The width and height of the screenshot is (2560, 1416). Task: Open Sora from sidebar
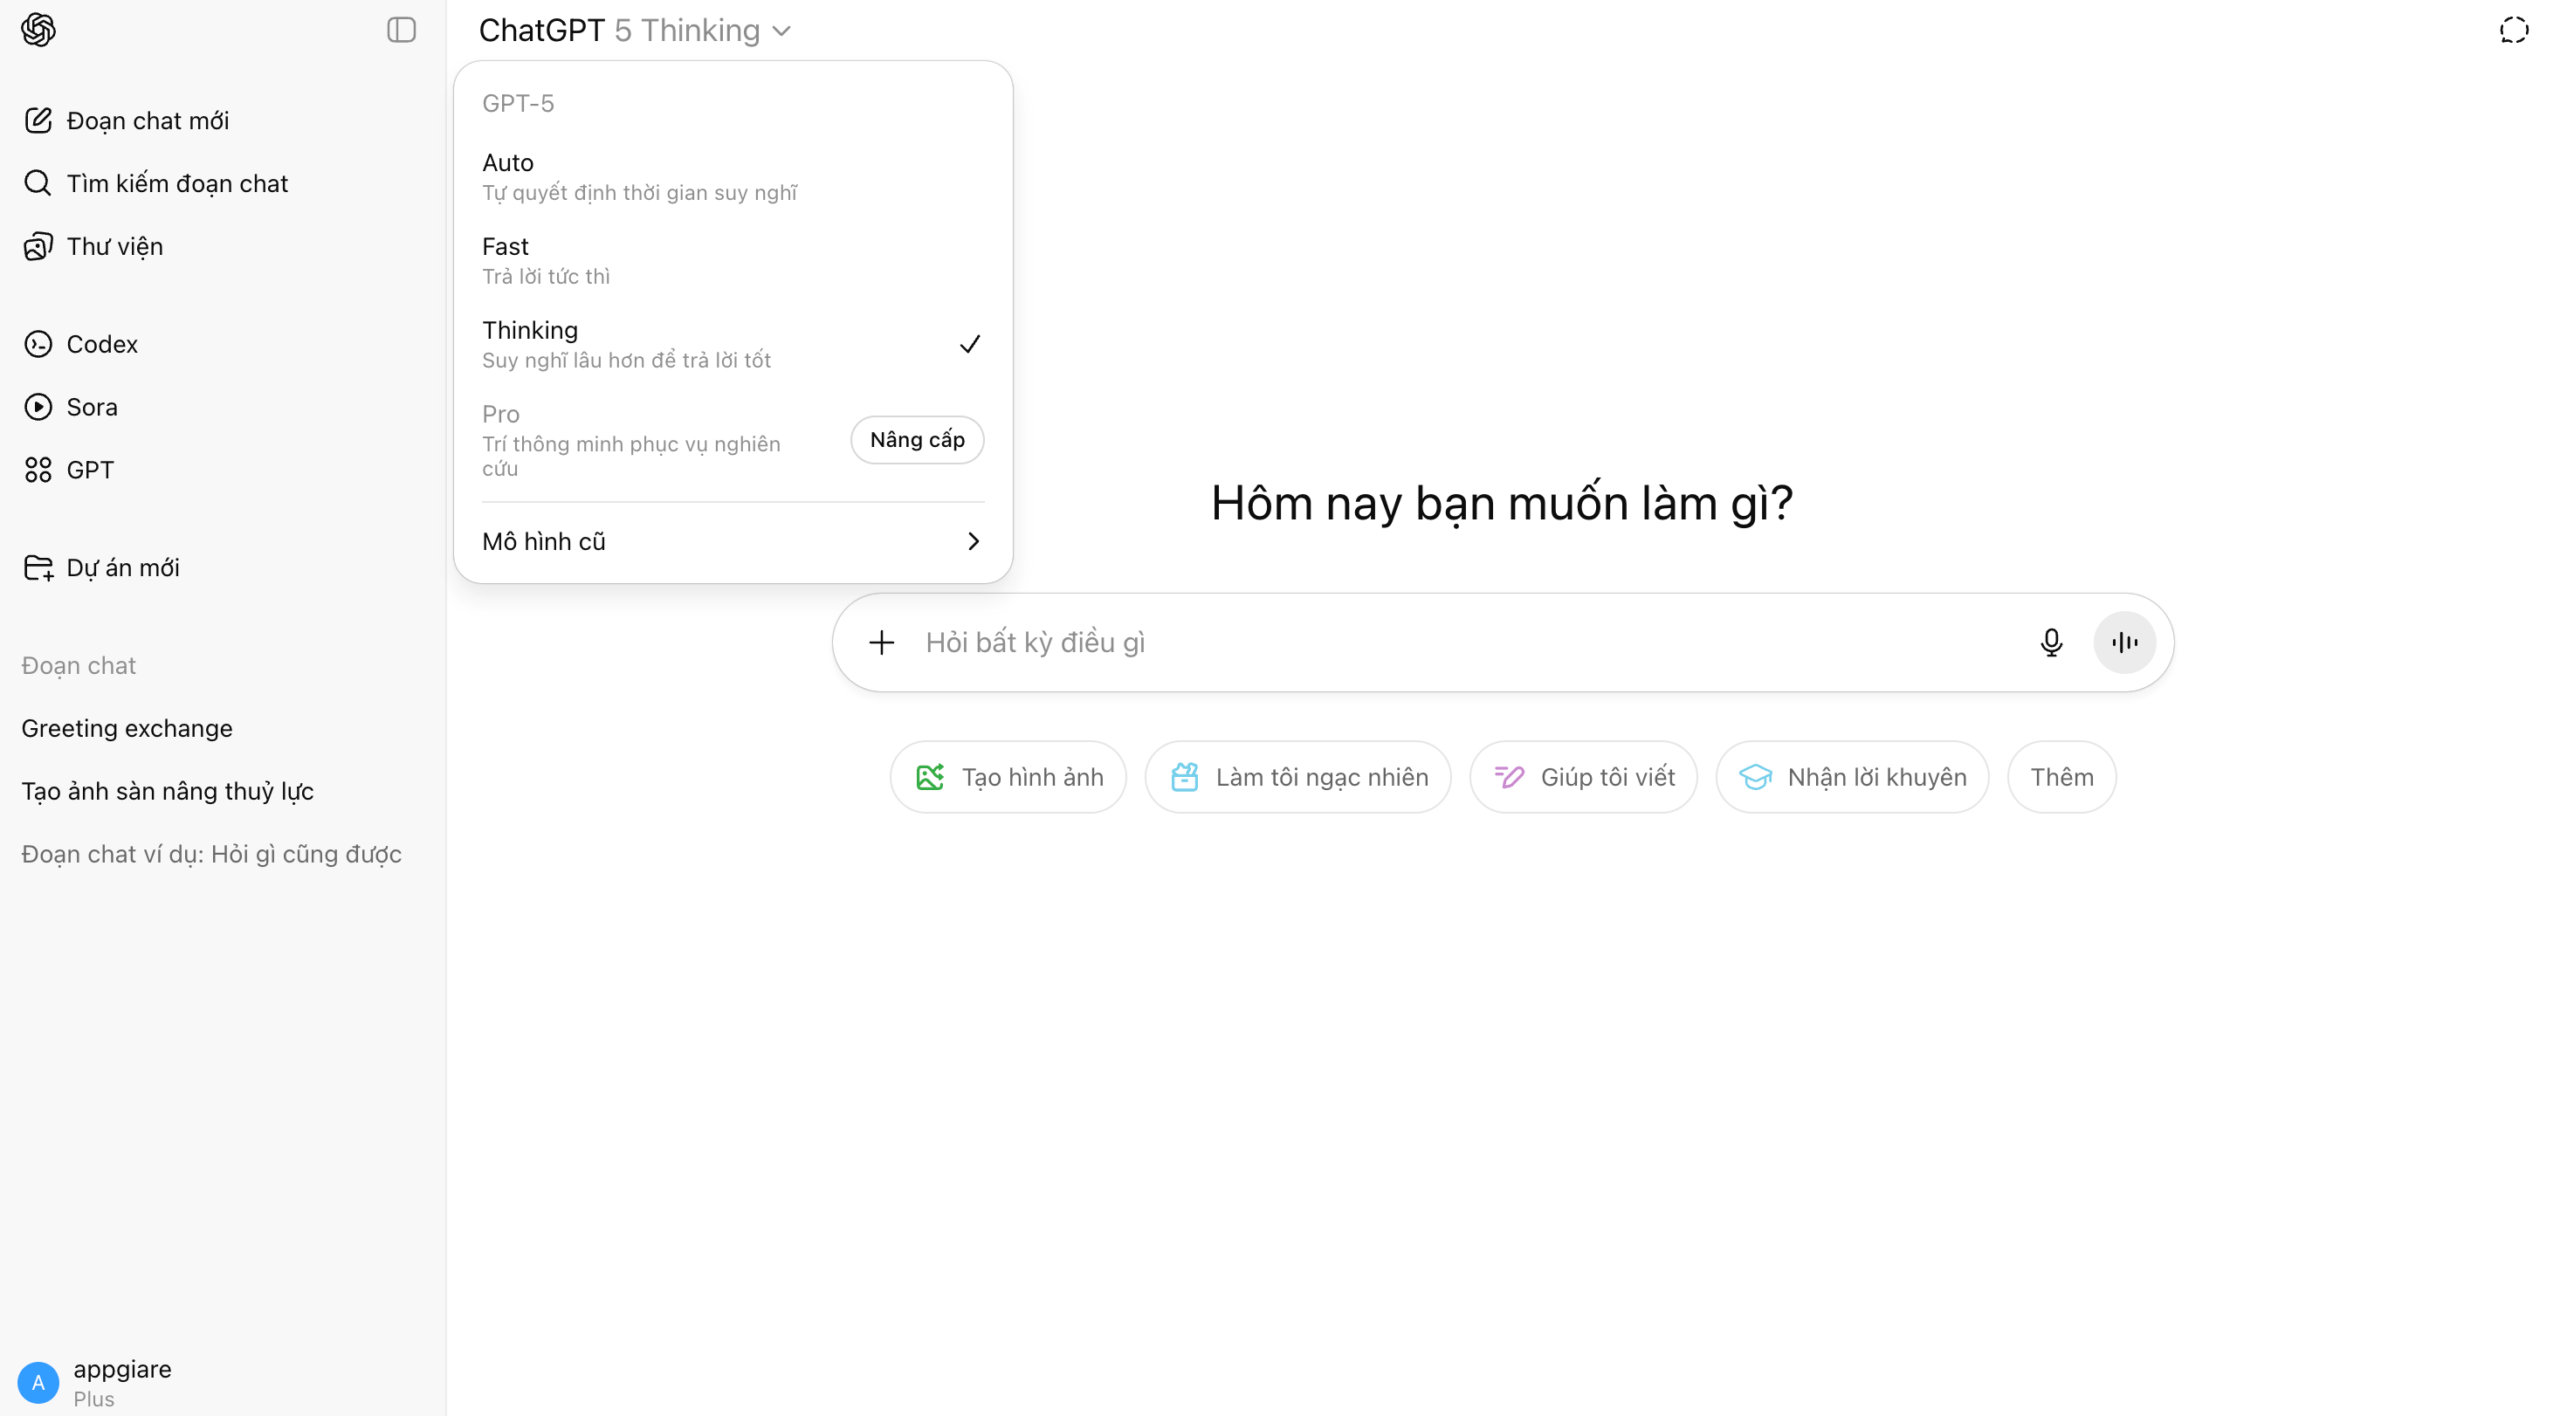[x=222, y=407]
